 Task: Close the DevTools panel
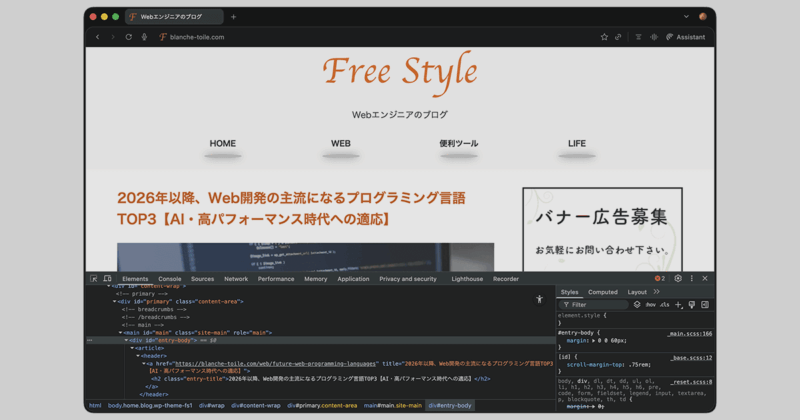[705, 278]
